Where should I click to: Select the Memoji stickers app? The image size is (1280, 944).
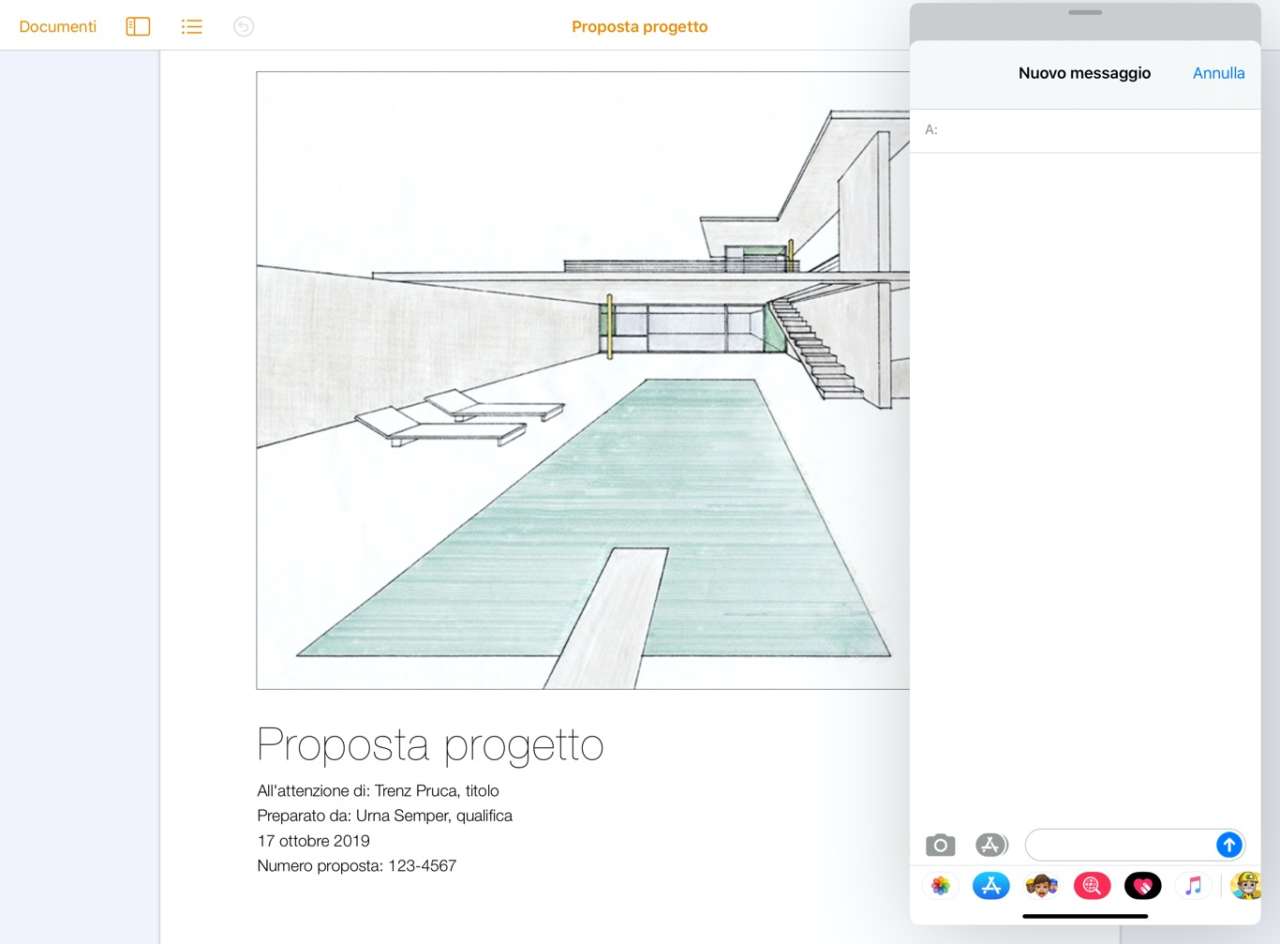coord(1041,886)
